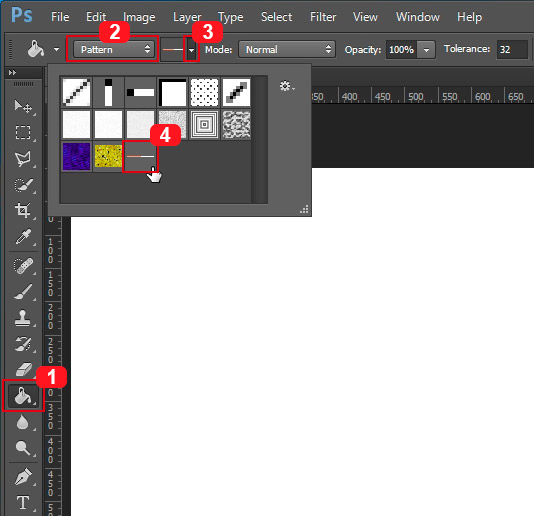Select the Blur tool
The width and height of the screenshot is (534, 516).
click(x=23, y=422)
